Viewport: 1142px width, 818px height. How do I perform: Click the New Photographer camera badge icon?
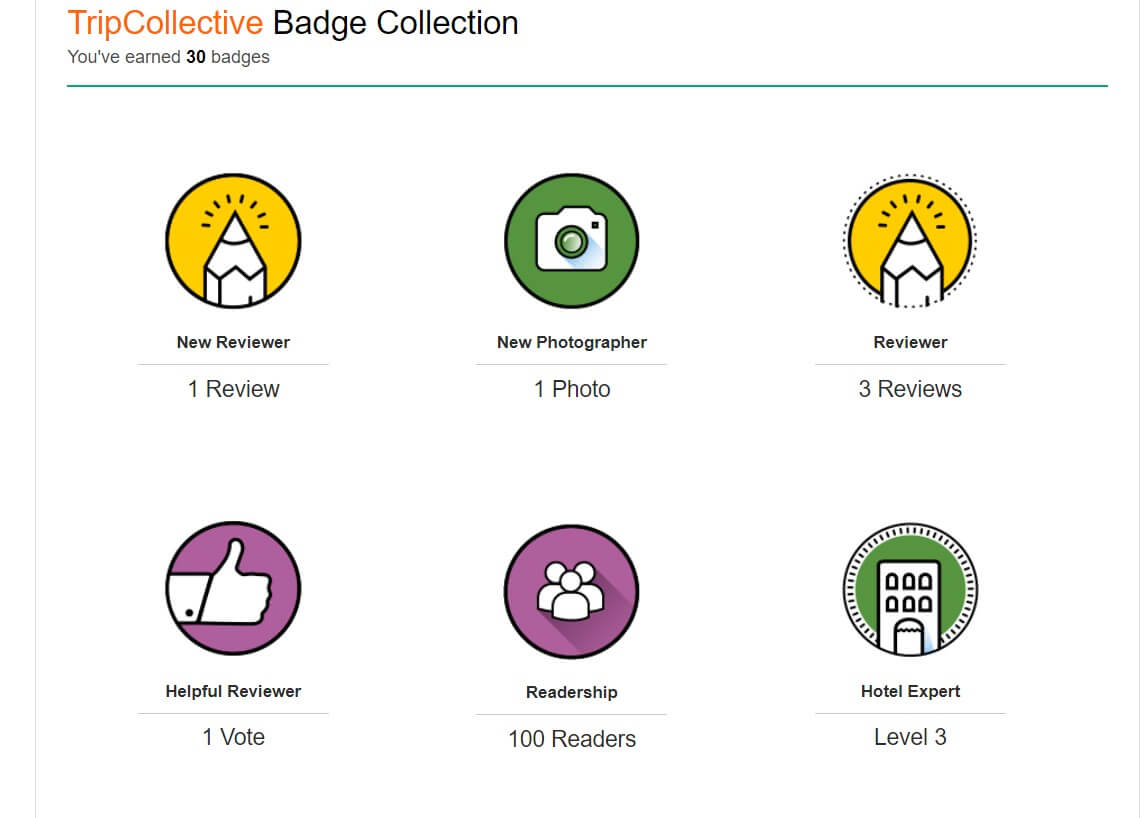(571, 241)
